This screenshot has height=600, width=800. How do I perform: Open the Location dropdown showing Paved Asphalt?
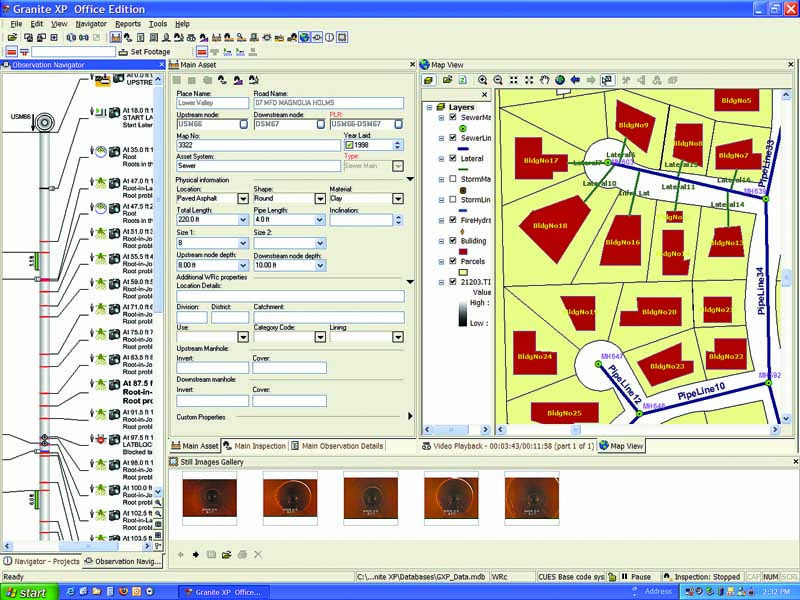coord(243,198)
